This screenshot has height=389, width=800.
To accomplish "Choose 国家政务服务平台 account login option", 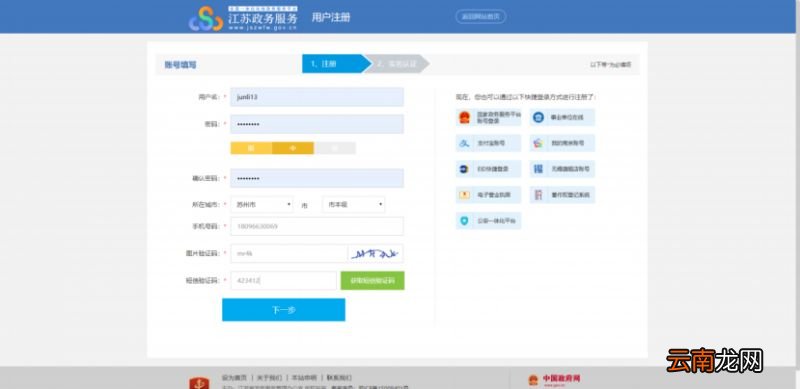I will click(x=488, y=117).
